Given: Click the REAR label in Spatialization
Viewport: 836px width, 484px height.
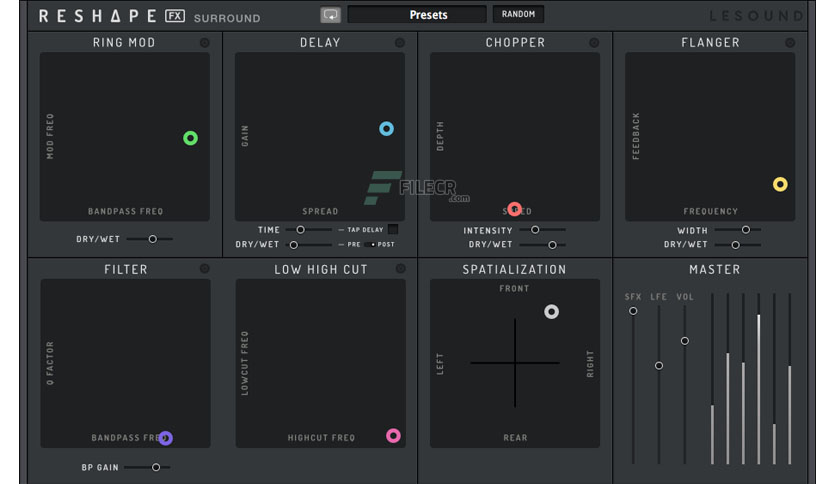Looking at the screenshot, I should pos(515,438).
